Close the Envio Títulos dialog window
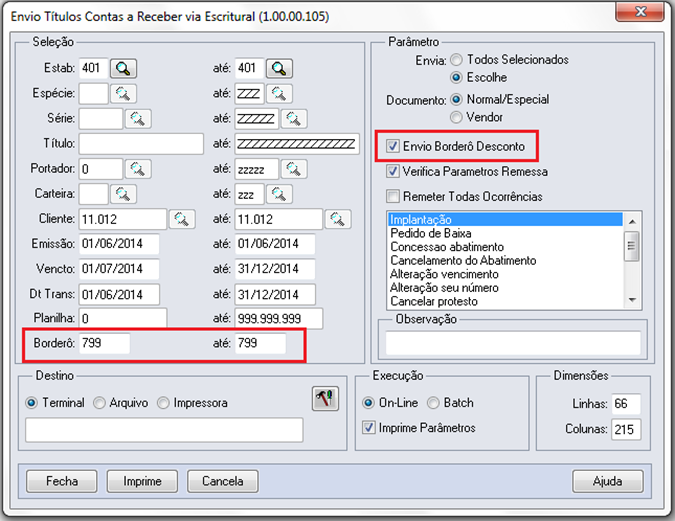Viewport: 675px width, 521px height. 640,11
